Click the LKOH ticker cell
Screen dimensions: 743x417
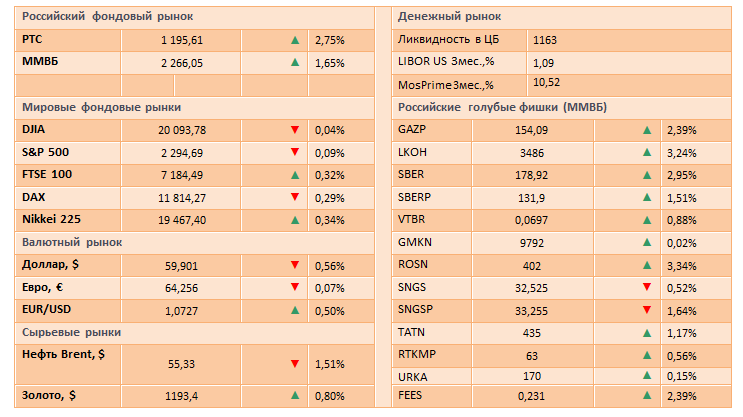411,152
